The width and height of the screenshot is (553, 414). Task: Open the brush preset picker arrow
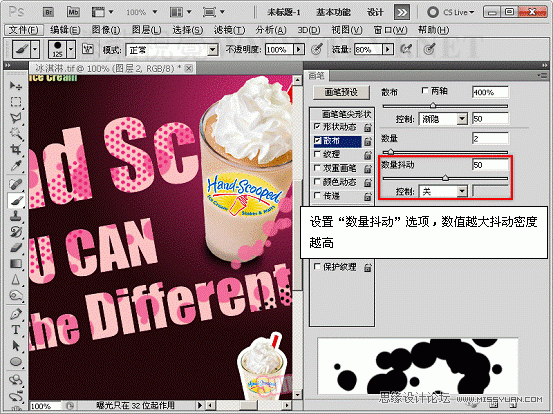click(71, 49)
